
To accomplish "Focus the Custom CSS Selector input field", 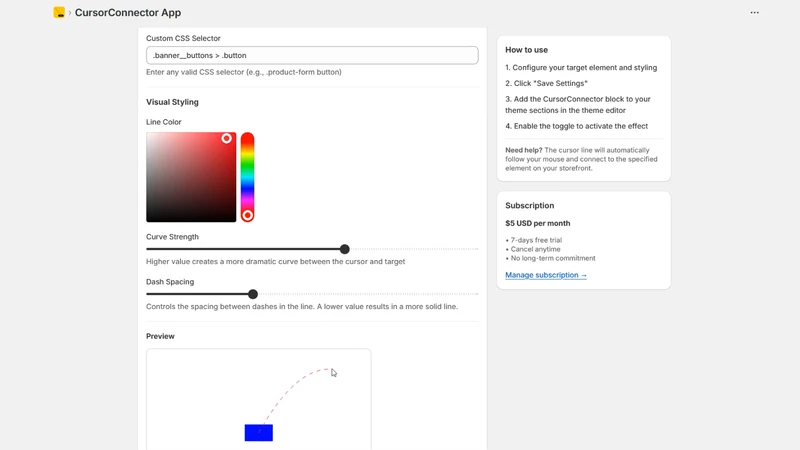I will [312, 55].
